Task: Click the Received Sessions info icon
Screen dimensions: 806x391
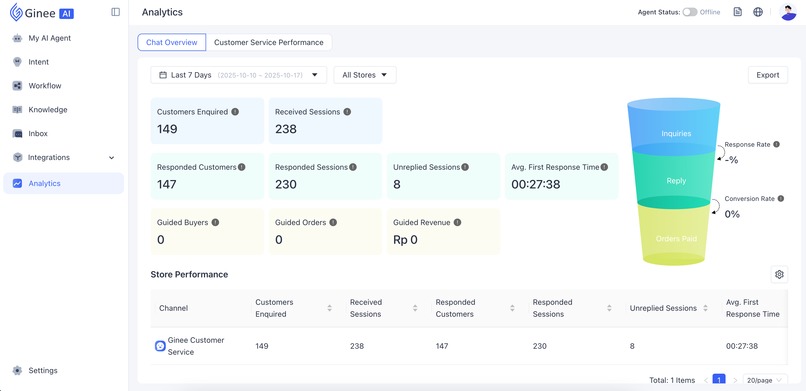Action: pyautogui.click(x=347, y=111)
